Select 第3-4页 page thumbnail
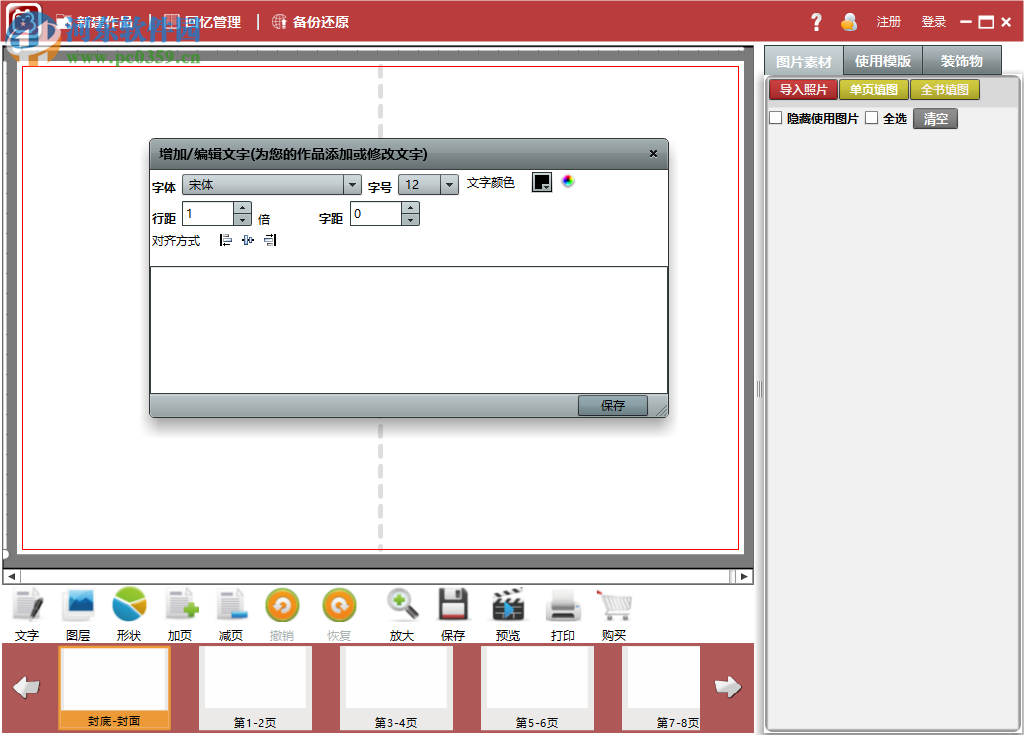The image size is (1024, 735). 396,688
